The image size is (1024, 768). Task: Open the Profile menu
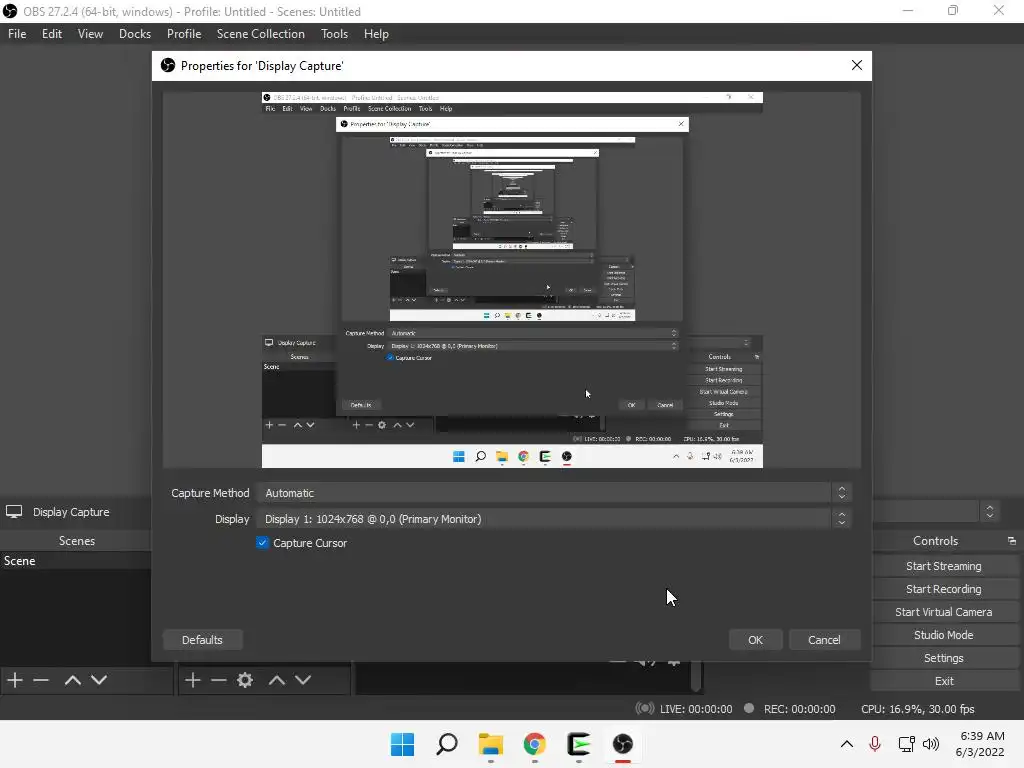184,34
